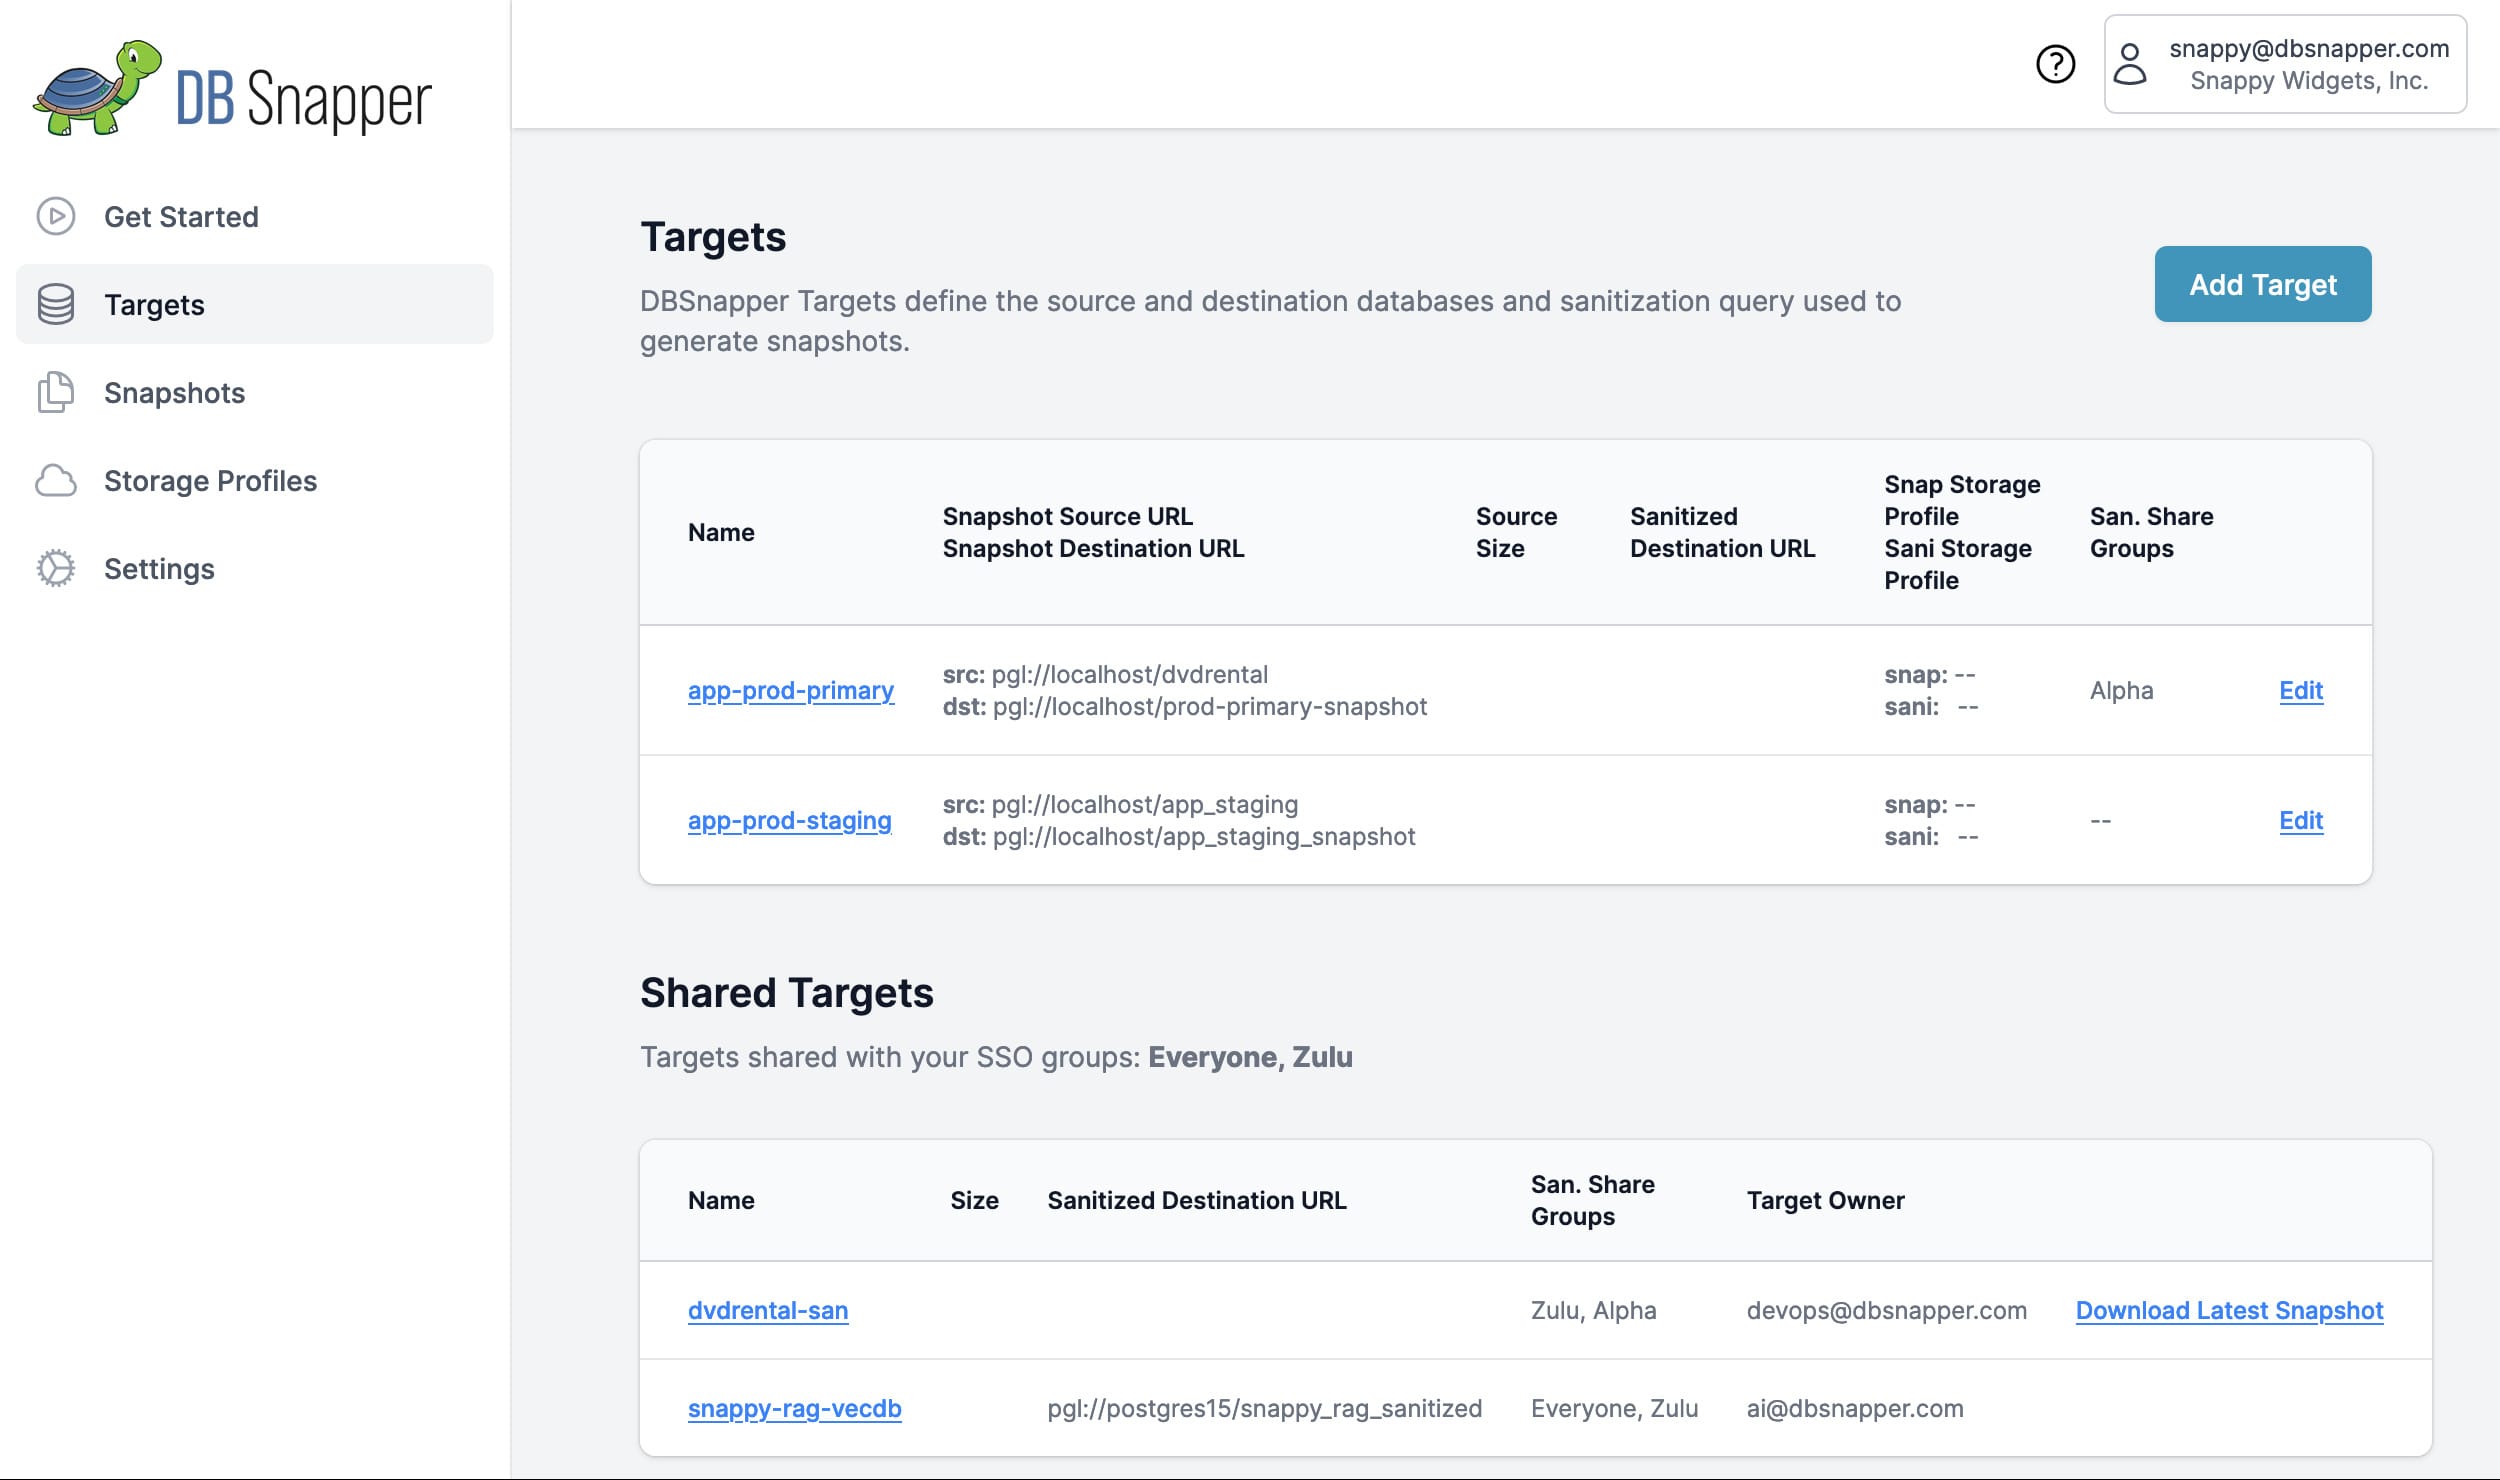Image resolution: width=2500 pixels, height=1480 pixels.
Task: Click the Storage Profiles cloud icon
Action: pos(56,480)
